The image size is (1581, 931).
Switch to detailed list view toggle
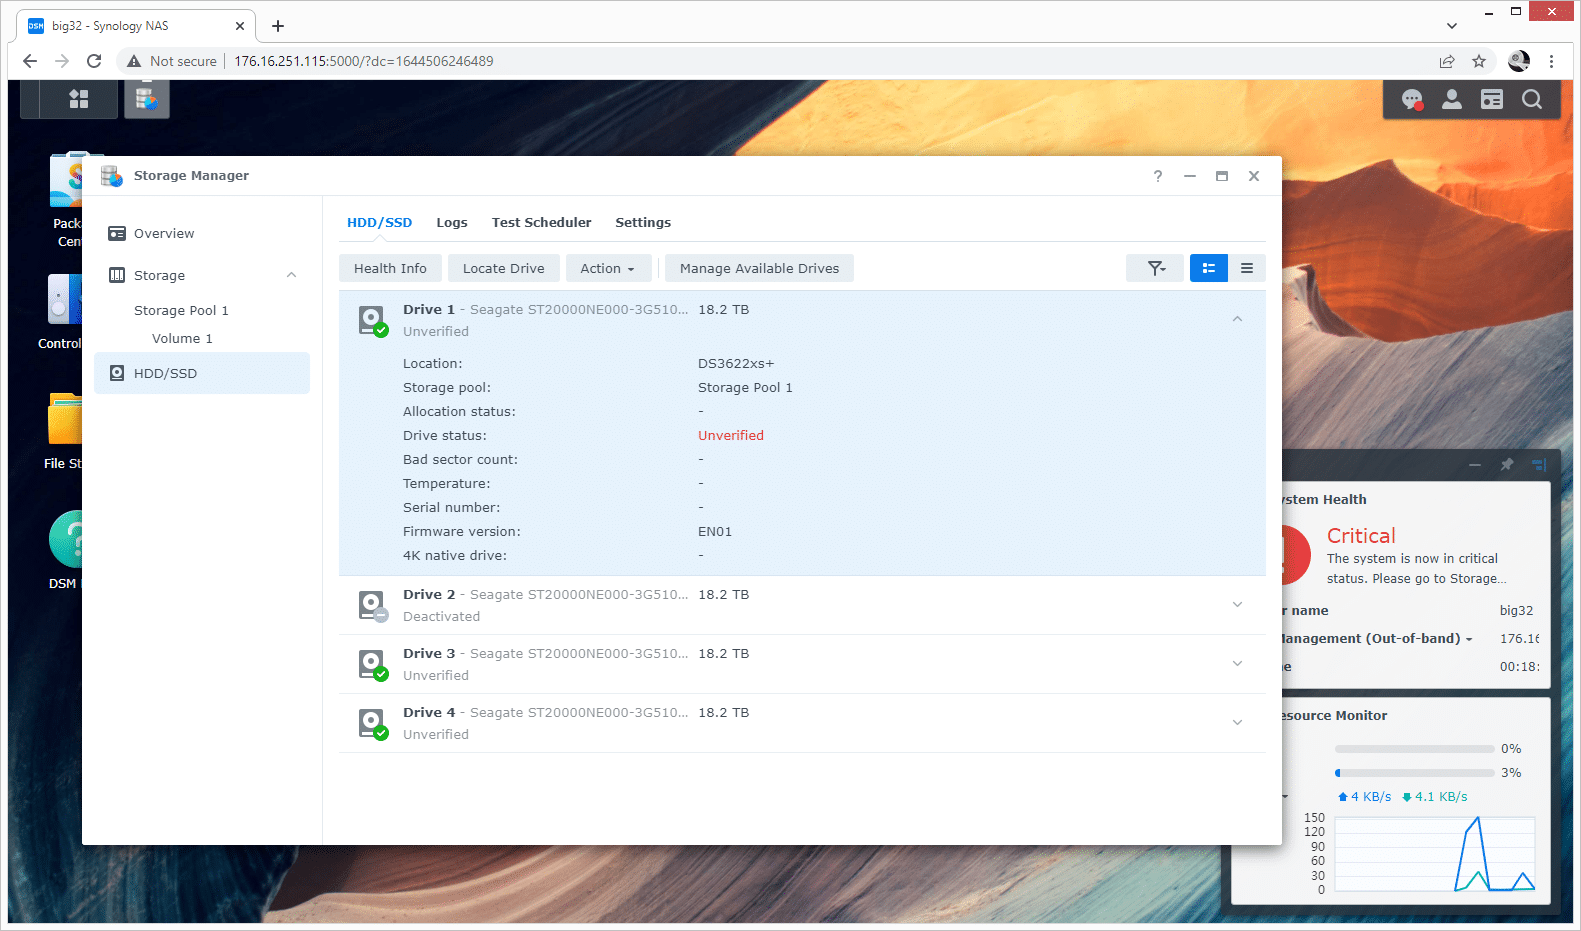click(x=1209, y=268)
